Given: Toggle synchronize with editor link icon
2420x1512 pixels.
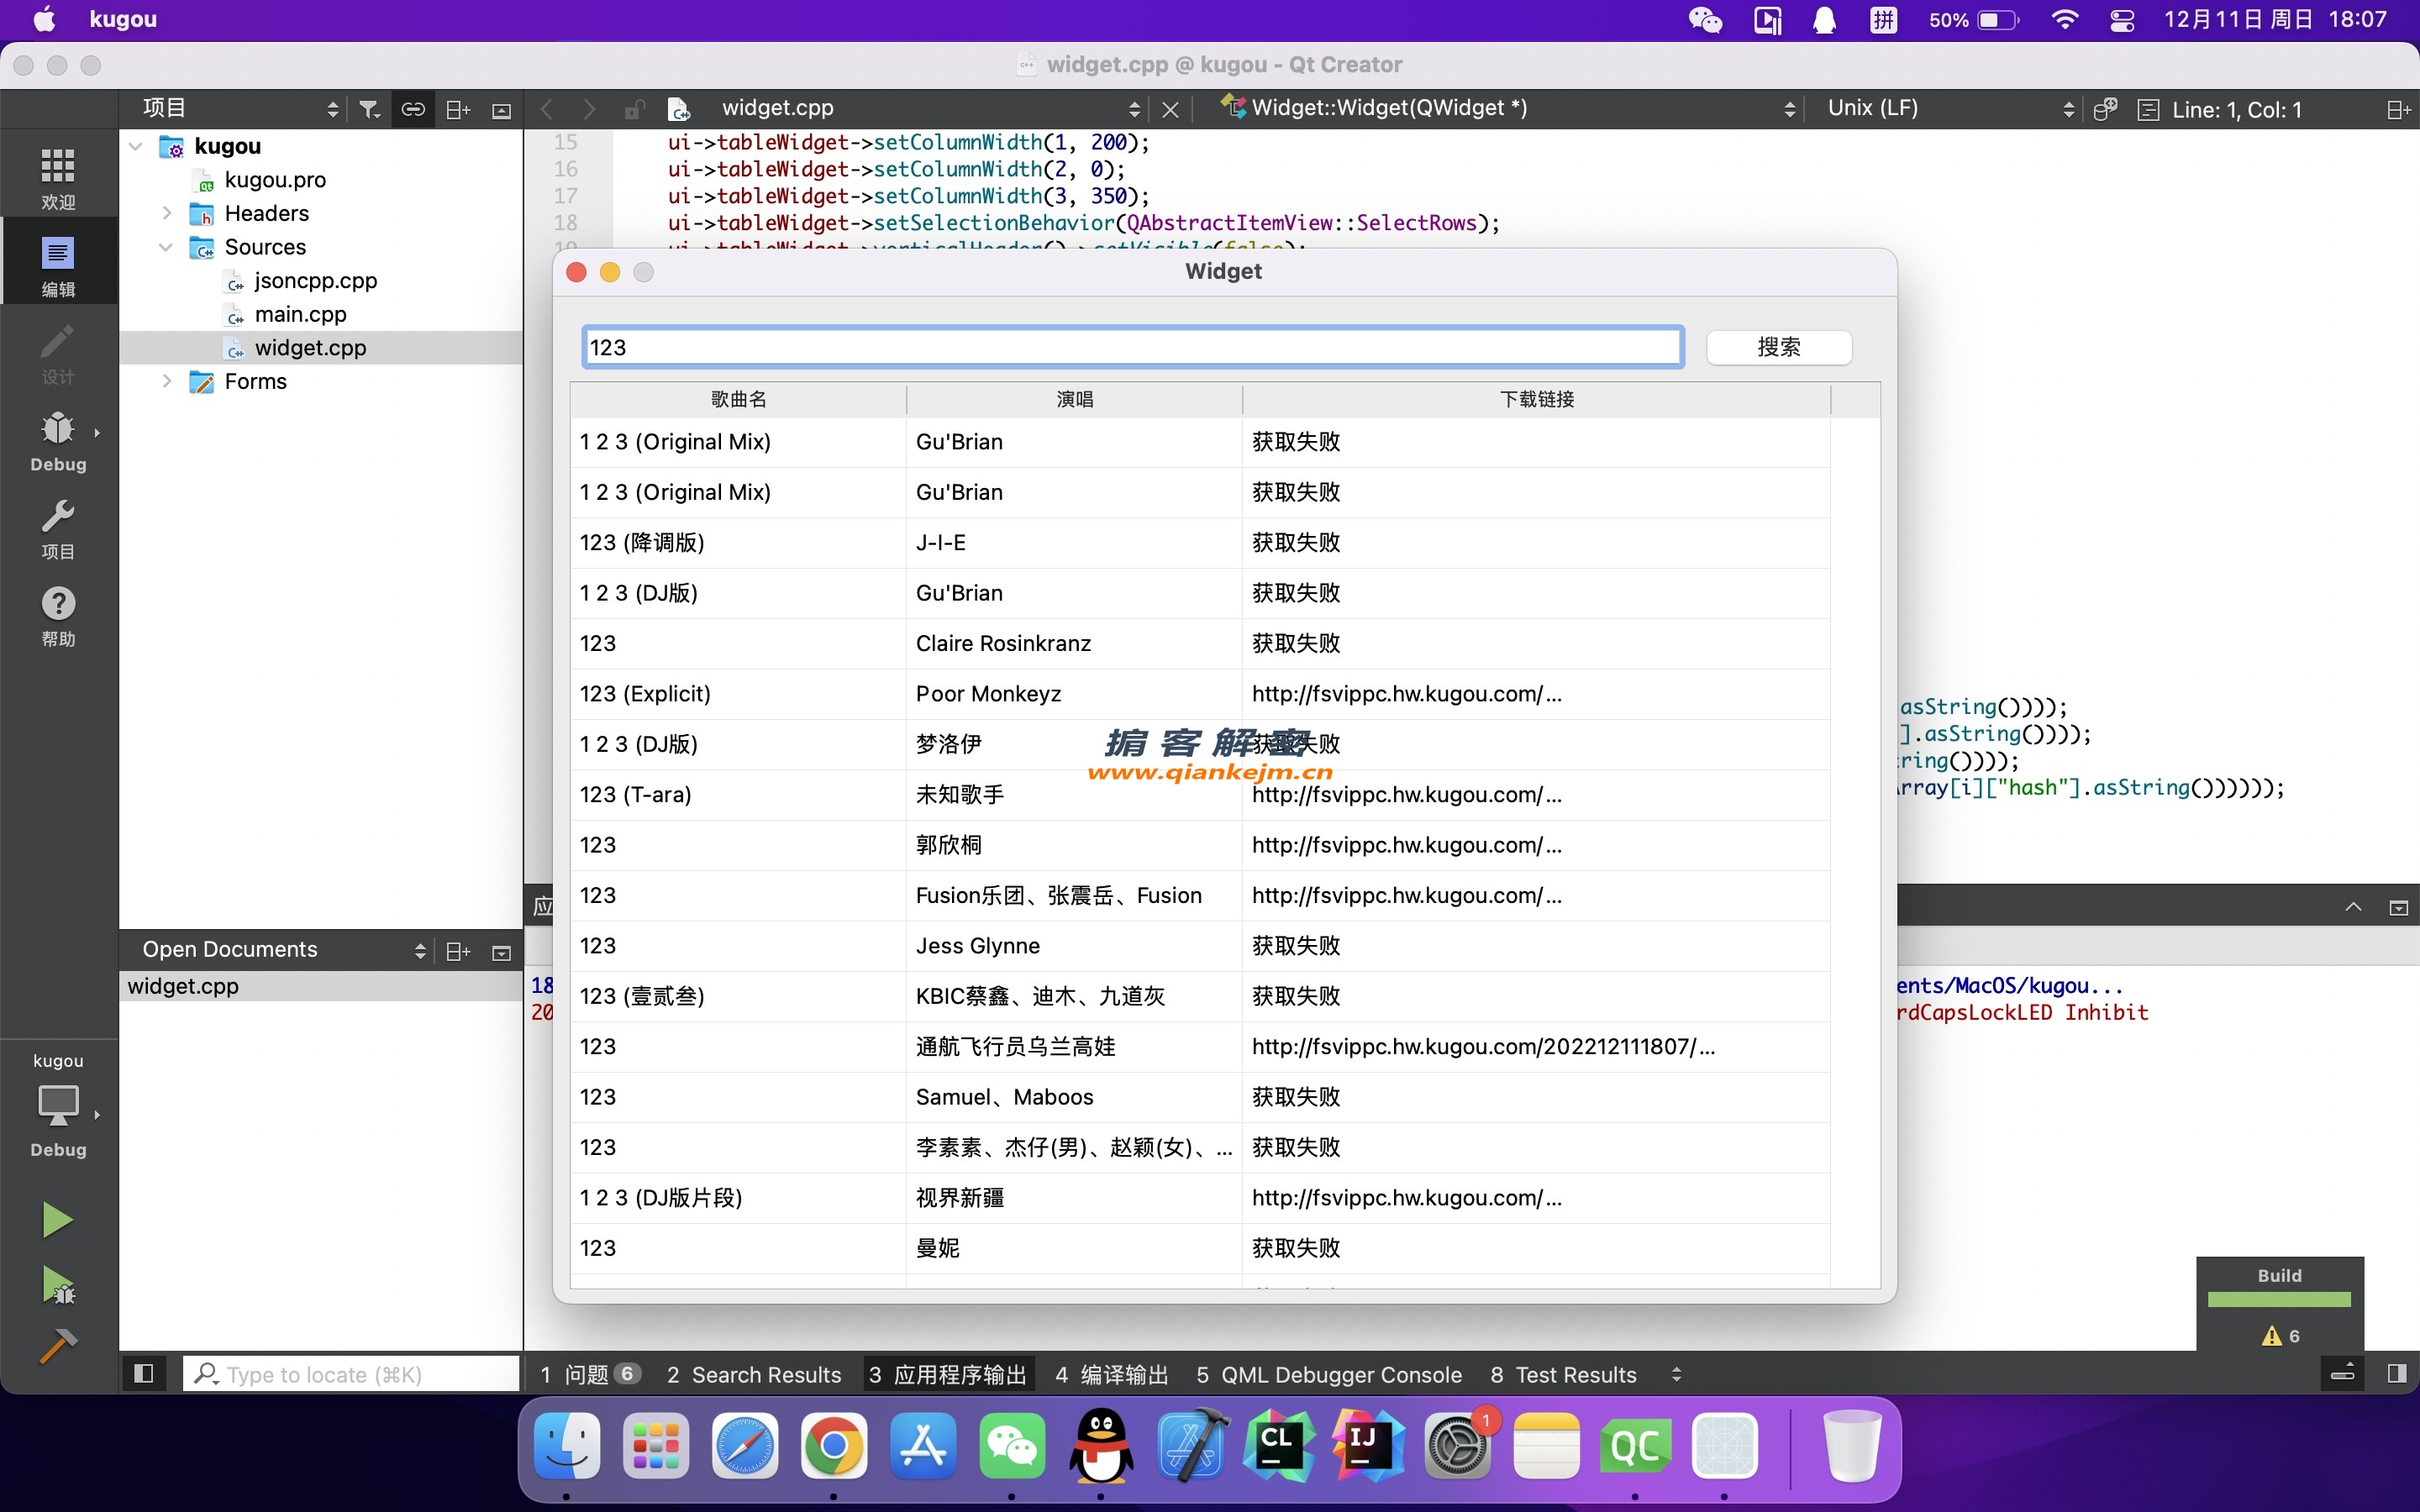Looking at the screenshot, I should click(413, 109).
